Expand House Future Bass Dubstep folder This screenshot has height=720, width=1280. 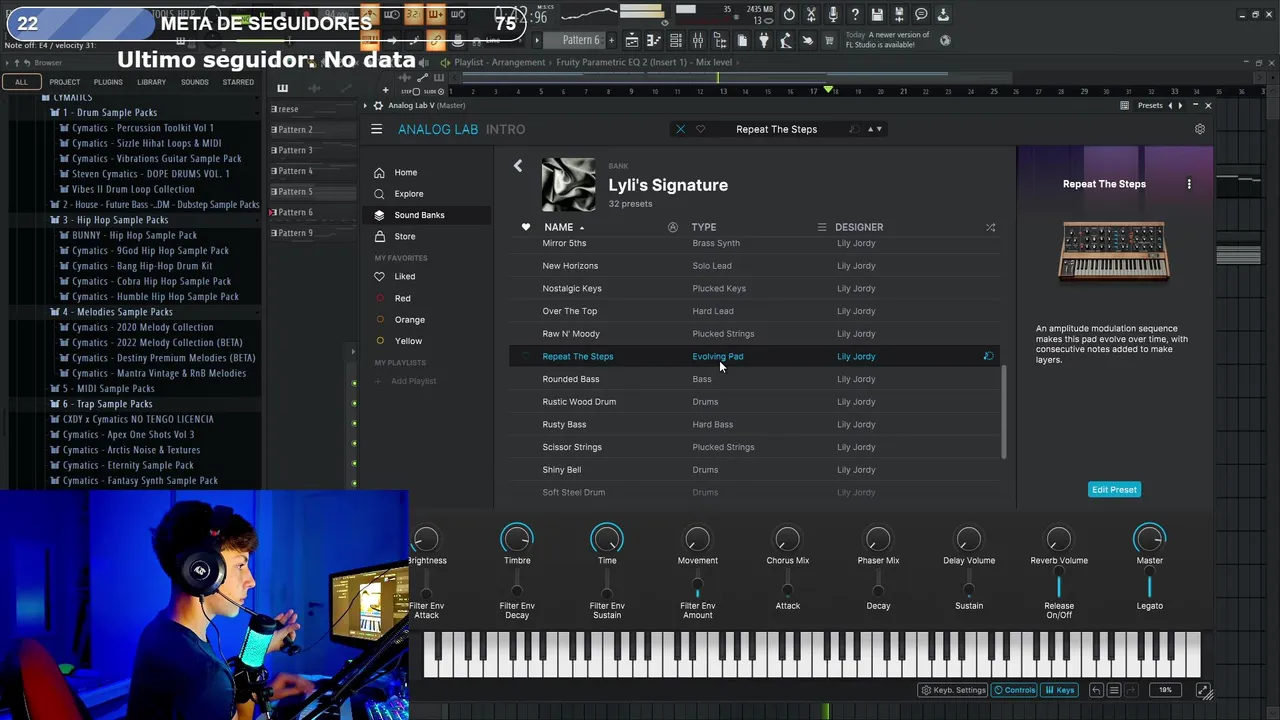coord(155,204)
